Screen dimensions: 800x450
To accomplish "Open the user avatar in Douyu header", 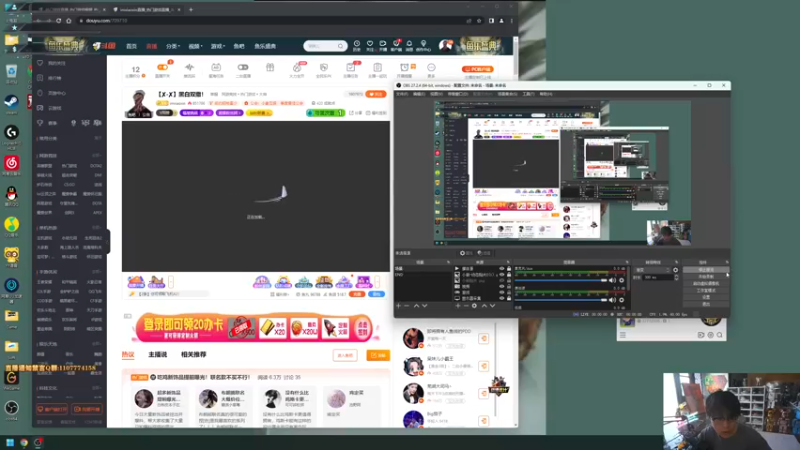I will [445, 45].
